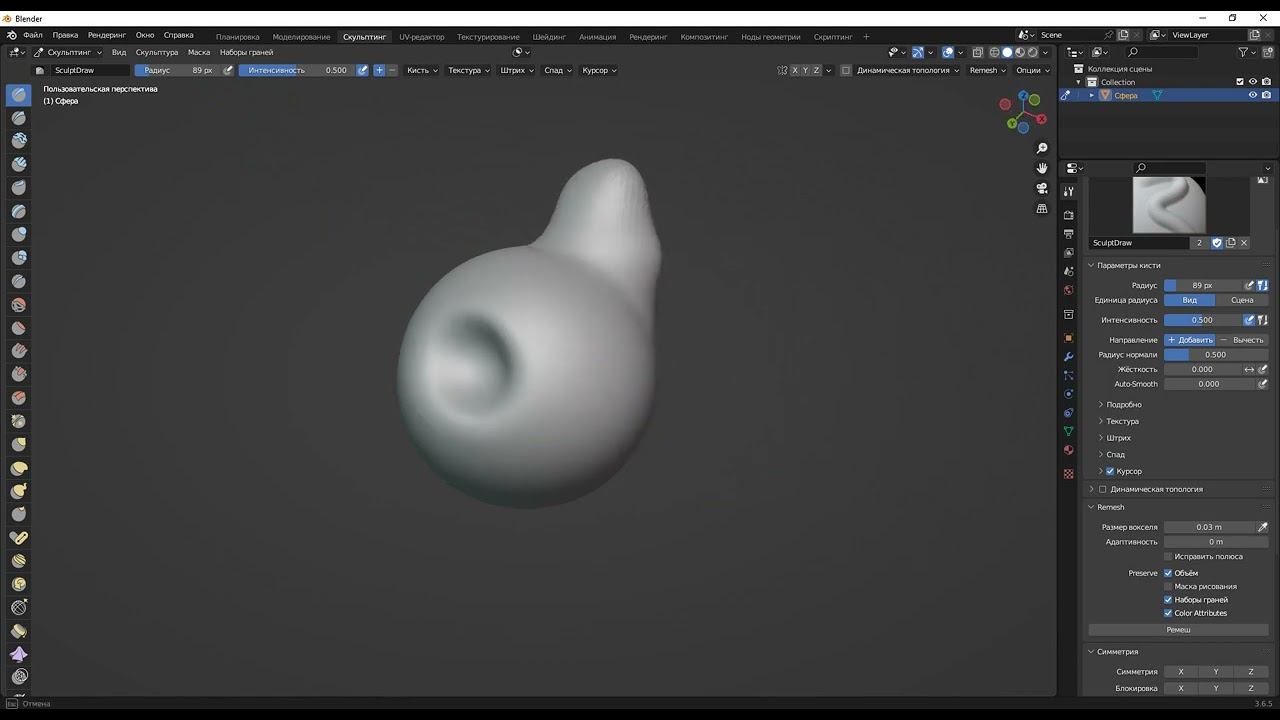This screenshot has width=1280, height=720.
Task: Select the Draw Sharp brush tool
Action: [x=19, y=118]
